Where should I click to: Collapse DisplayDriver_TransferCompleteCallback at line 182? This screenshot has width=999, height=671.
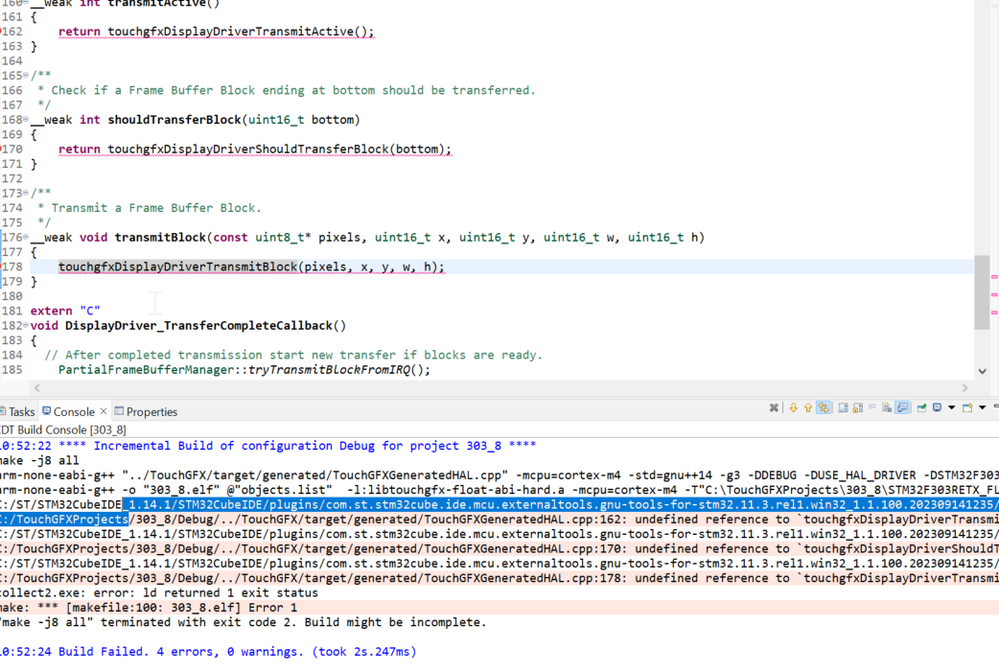point(25,325)
